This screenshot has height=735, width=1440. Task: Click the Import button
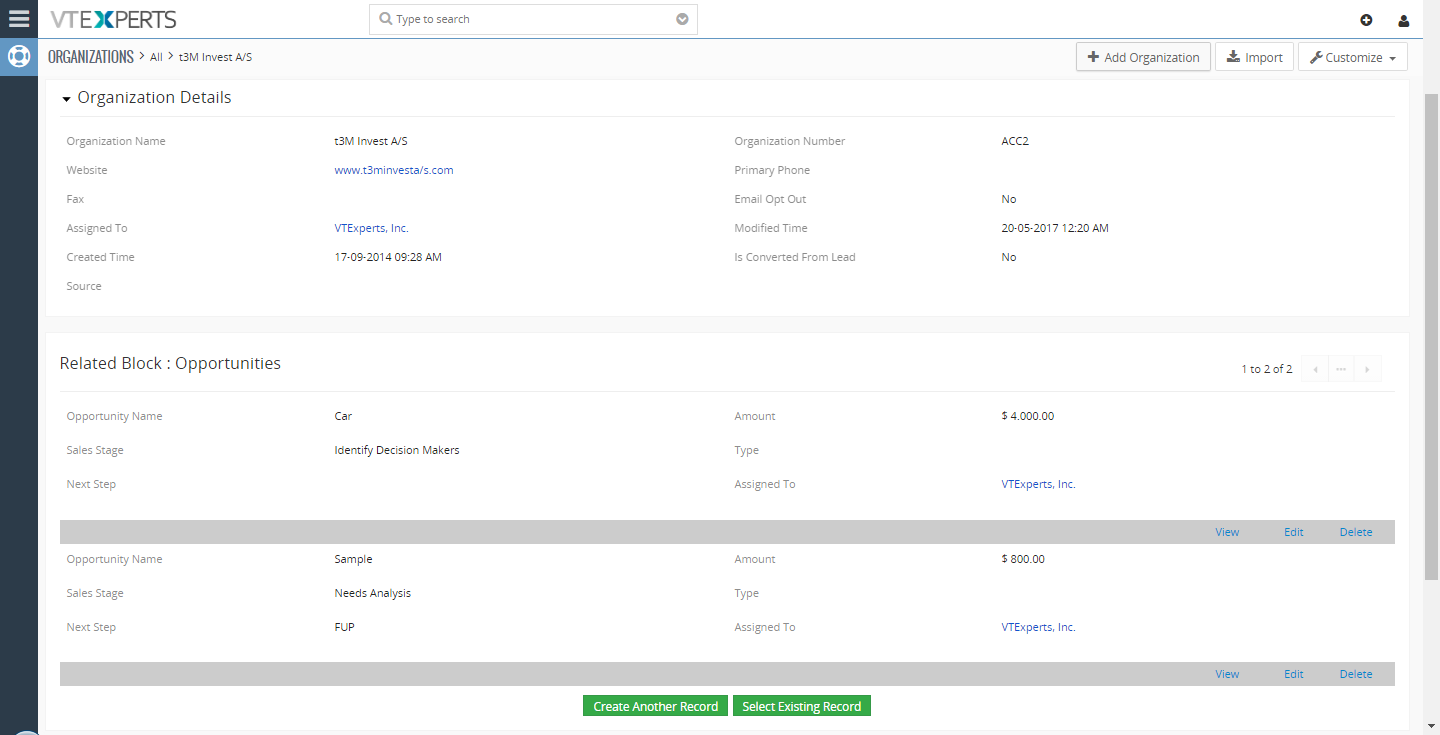click(x=1255, y=57)
